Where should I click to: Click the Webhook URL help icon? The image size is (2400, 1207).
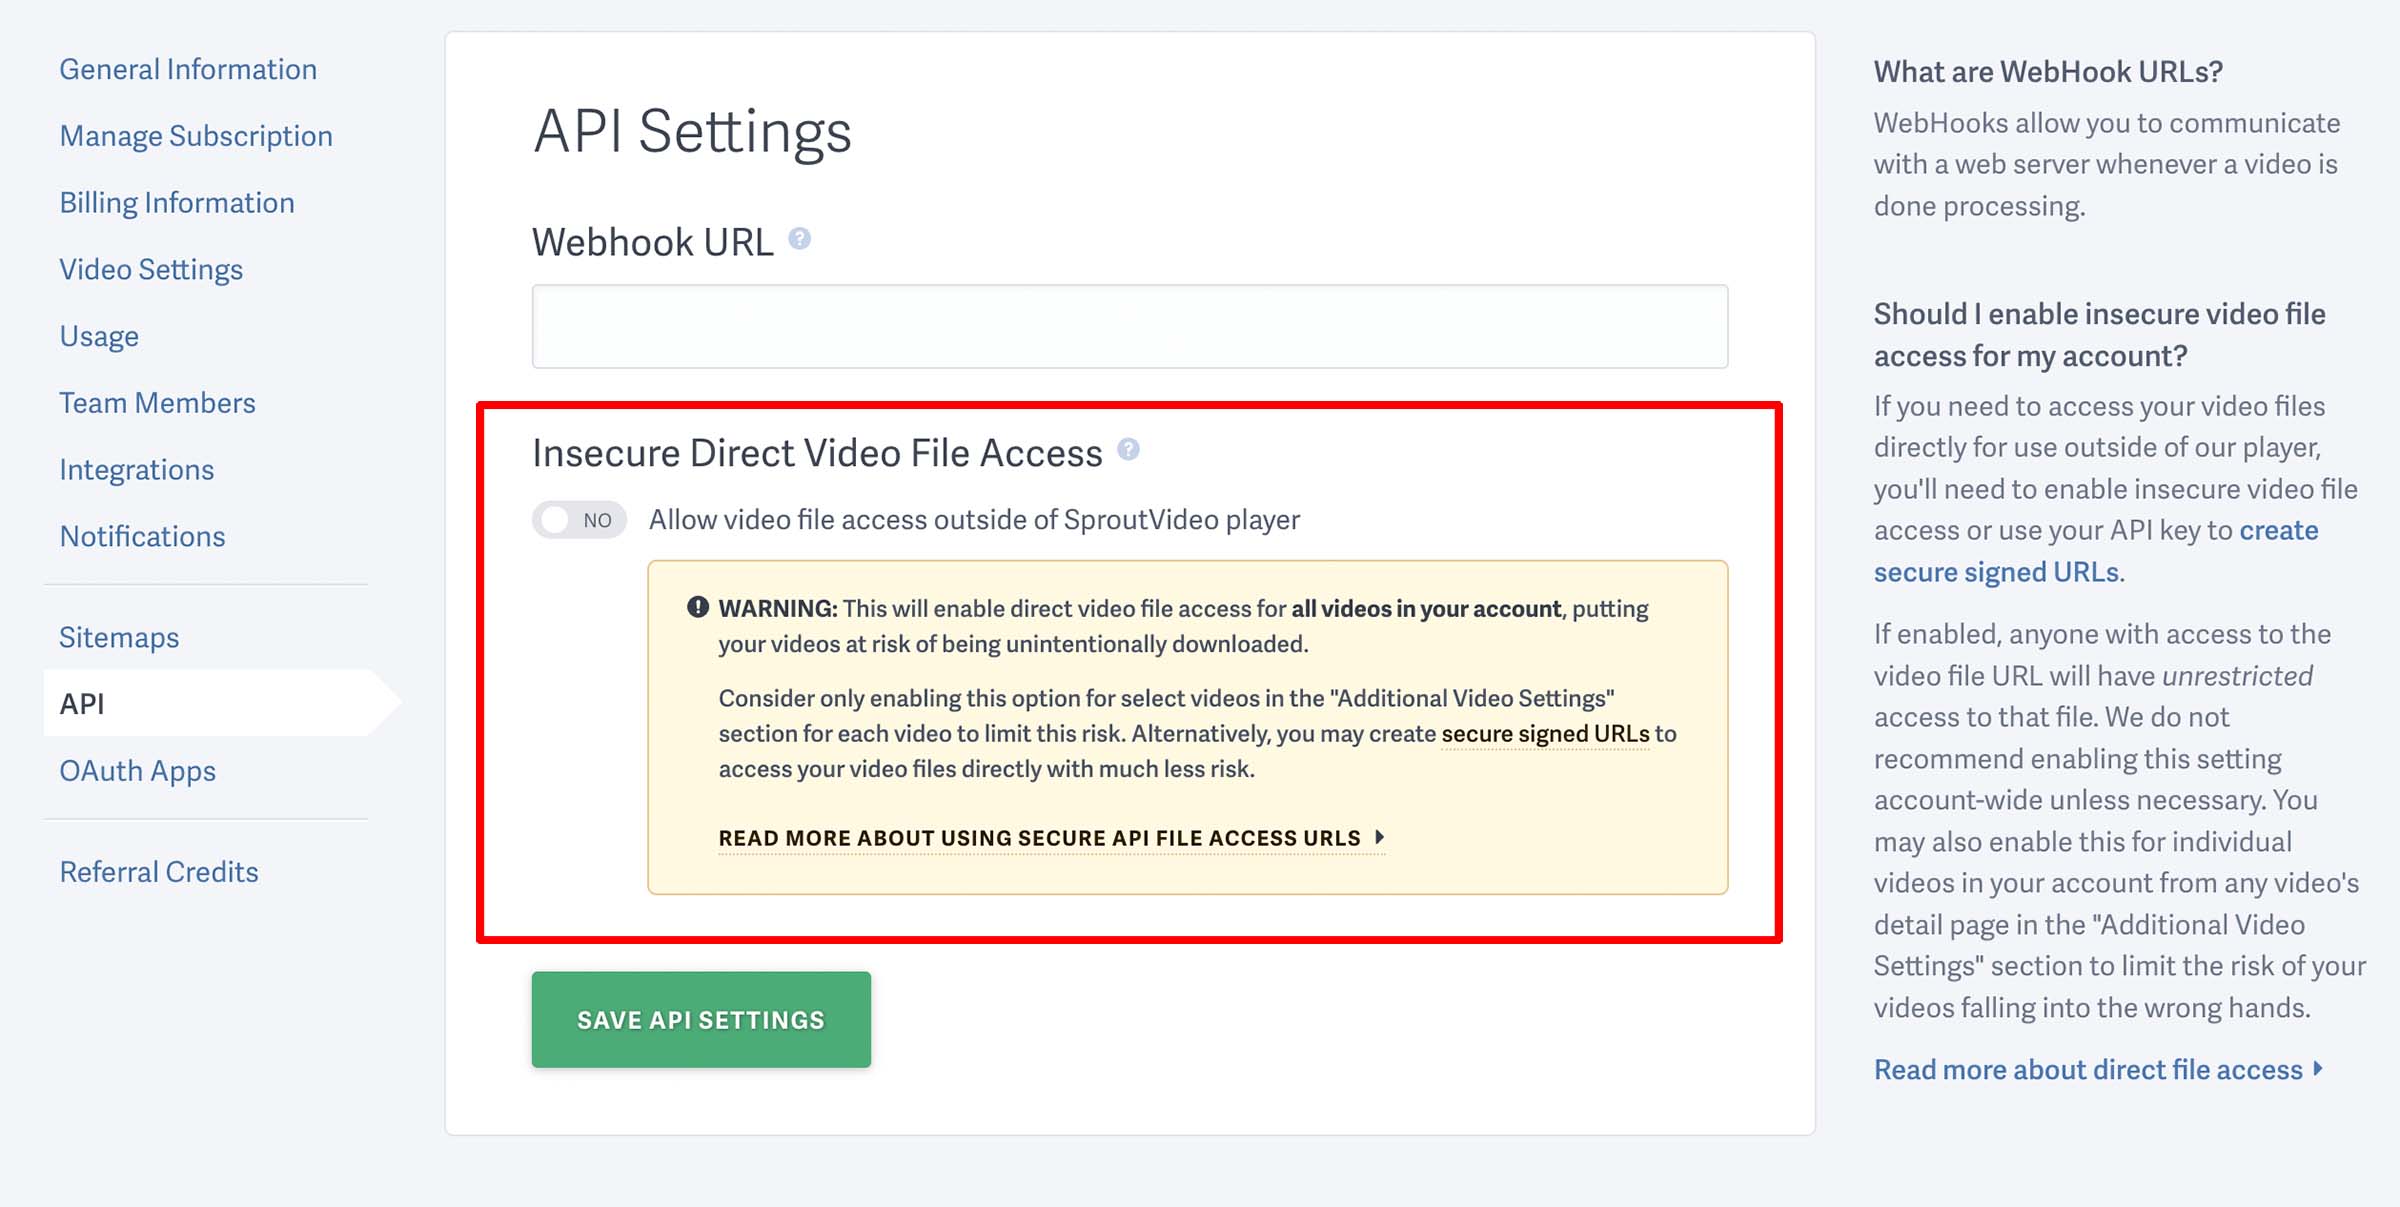pyautogui.click(x=800, y=238)
